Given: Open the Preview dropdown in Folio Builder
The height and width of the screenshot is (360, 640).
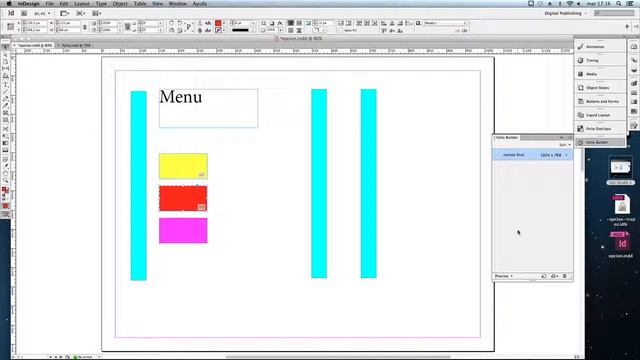Looking at the screenshot, I should (504, 276).
